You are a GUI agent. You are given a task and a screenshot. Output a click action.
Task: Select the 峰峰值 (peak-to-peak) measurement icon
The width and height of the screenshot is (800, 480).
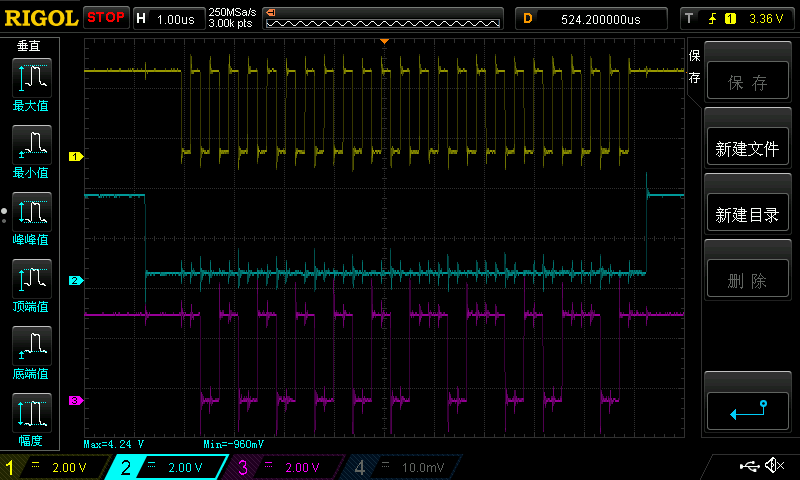click(x=31, y=212)
